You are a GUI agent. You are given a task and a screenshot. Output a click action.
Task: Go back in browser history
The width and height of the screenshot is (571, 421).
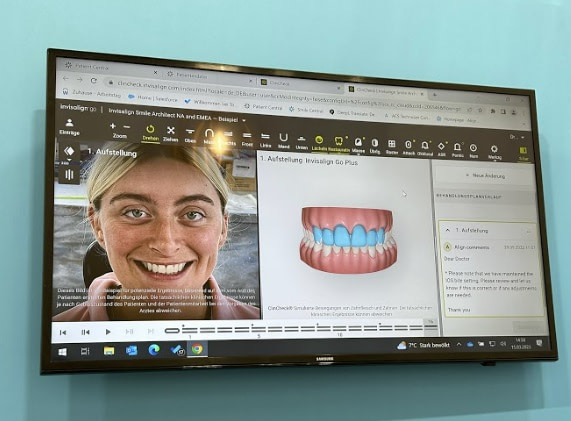[66, 78]
